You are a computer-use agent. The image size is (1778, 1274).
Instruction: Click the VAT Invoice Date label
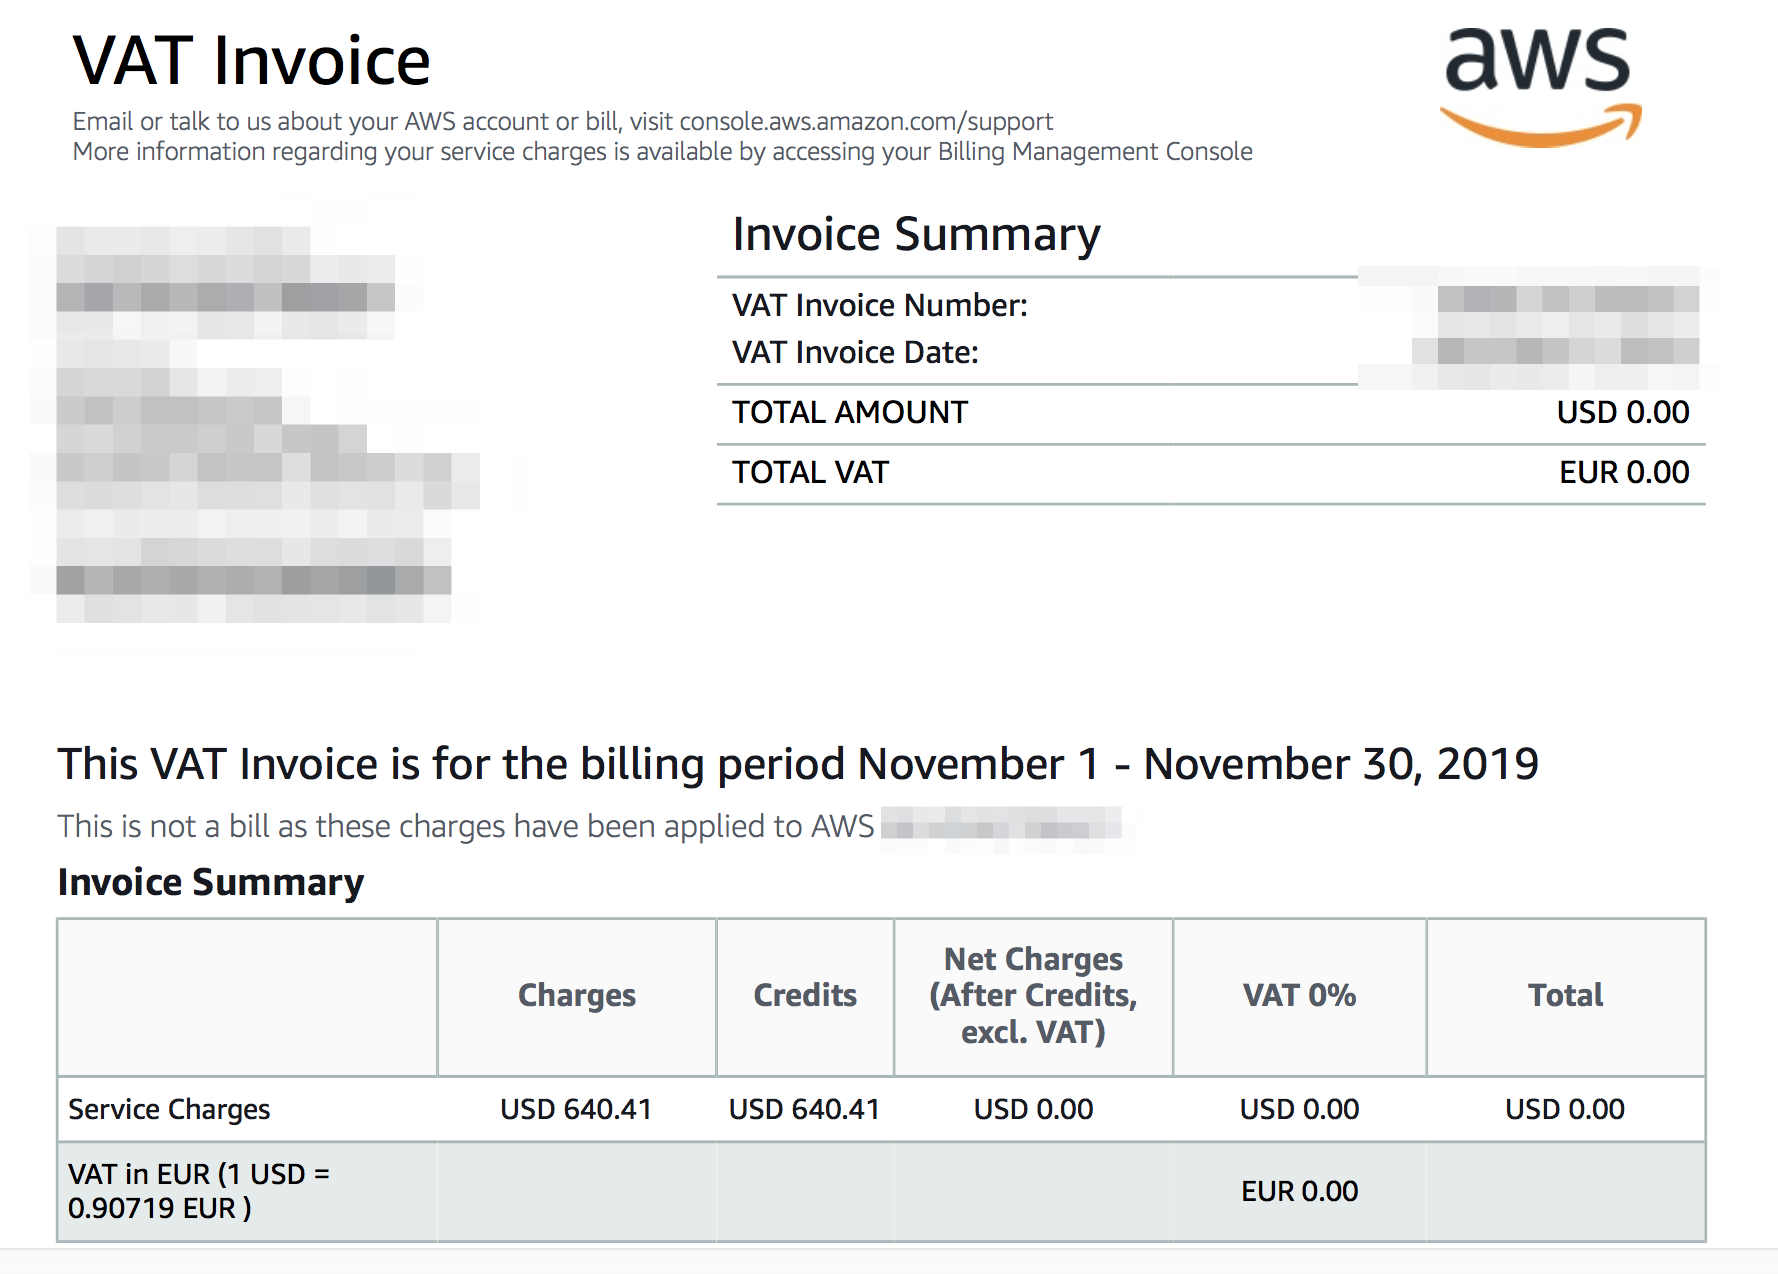tap(855, 352)
